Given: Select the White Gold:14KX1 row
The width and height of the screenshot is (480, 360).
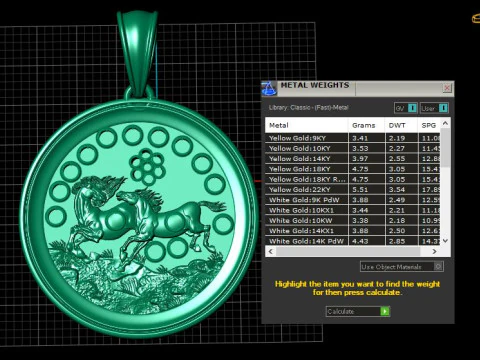Looking at the screenshot, I should pos(353,231).
